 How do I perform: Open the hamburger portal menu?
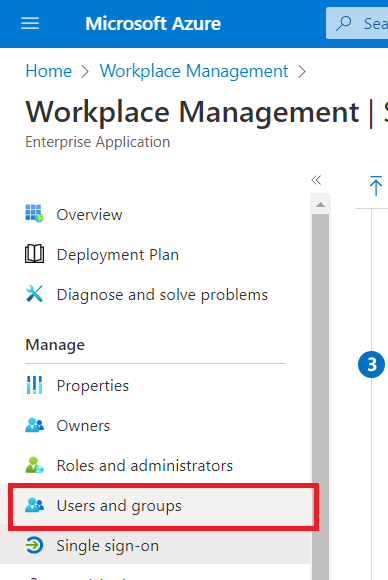[30, 23]
